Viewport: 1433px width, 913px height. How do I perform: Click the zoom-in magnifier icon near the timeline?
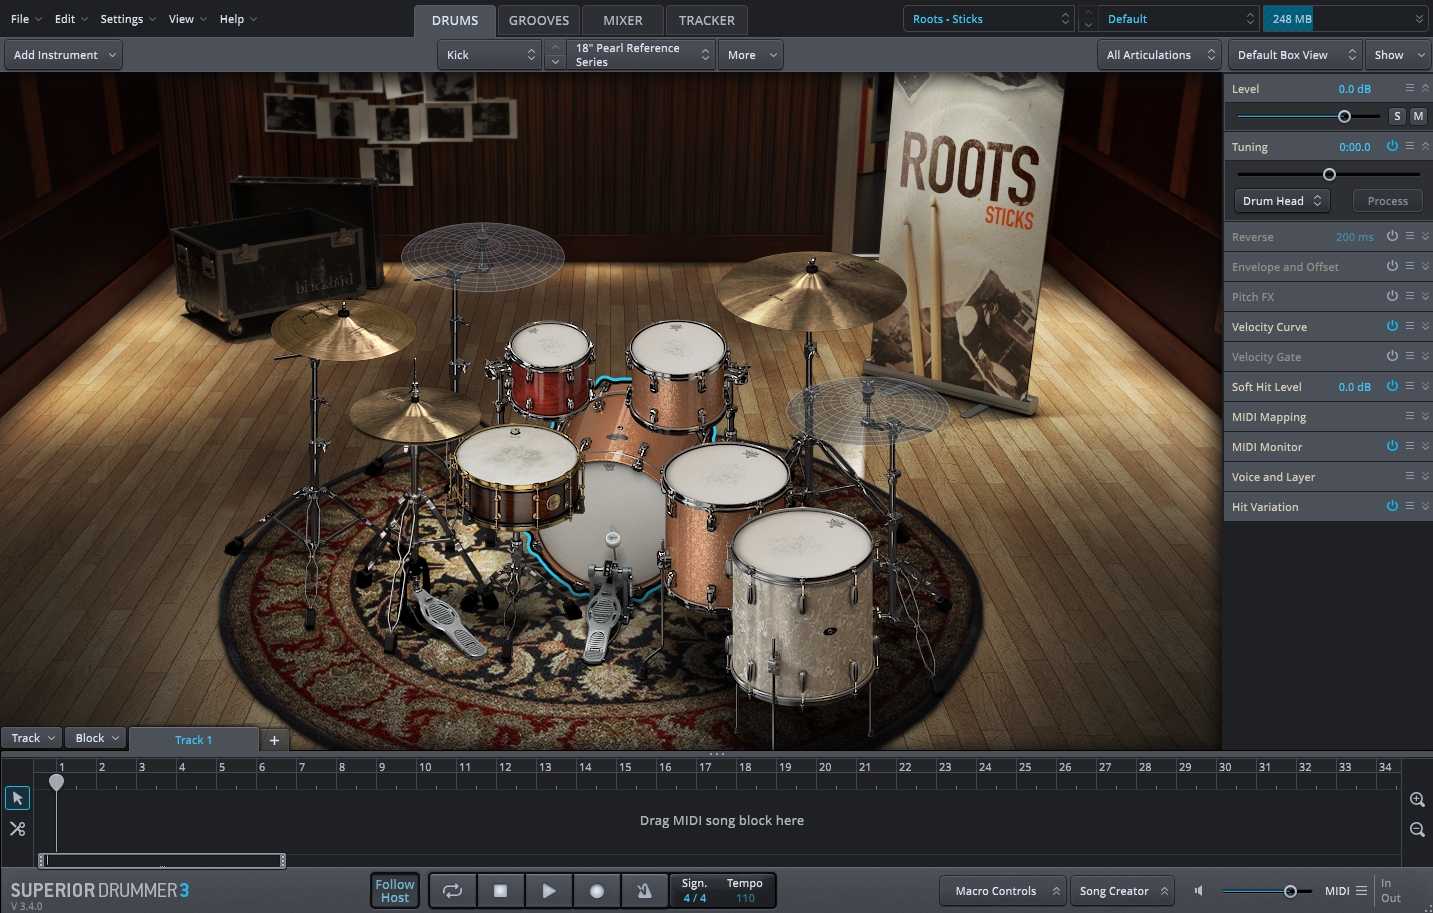tap(1416, 799)
